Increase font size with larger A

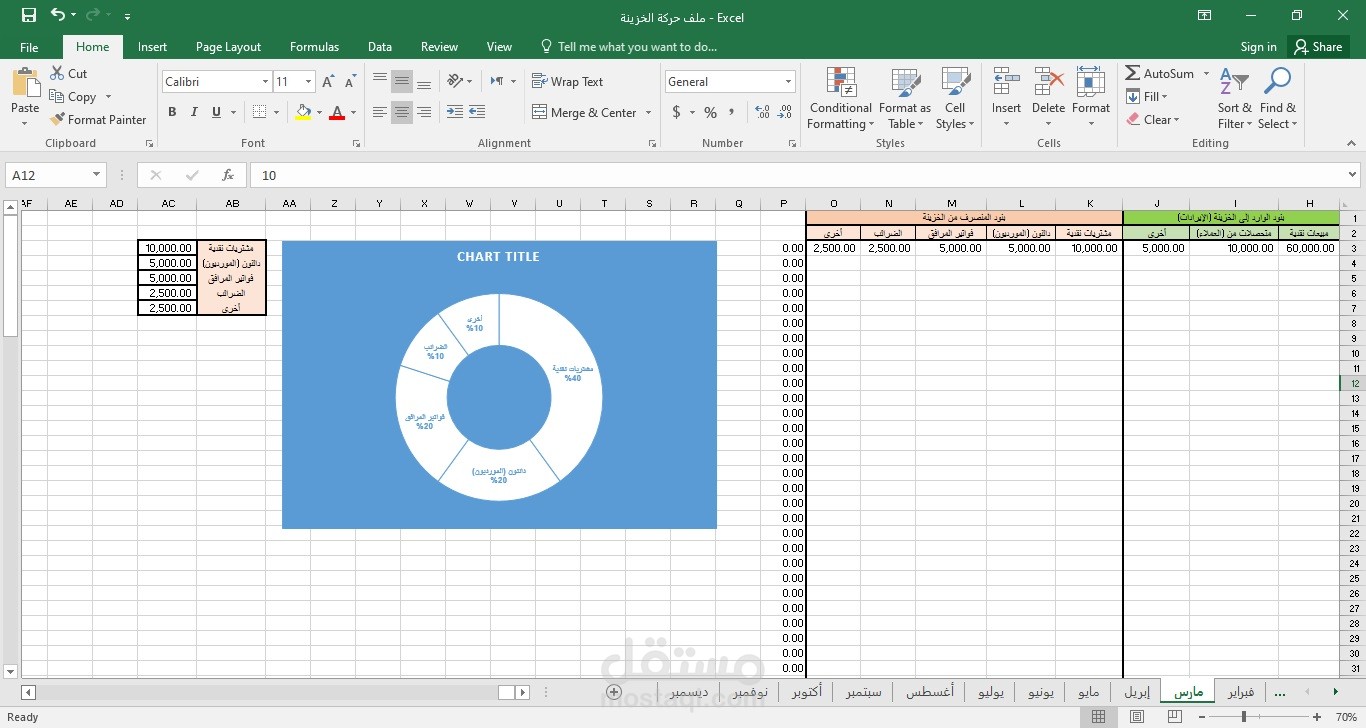[x=330, y=82]
